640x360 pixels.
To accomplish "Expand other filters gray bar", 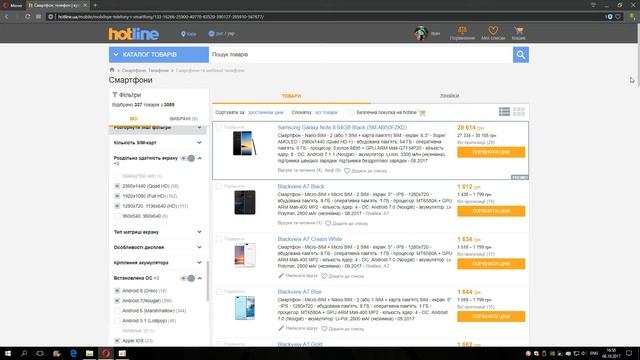I will tap(158, 129).
